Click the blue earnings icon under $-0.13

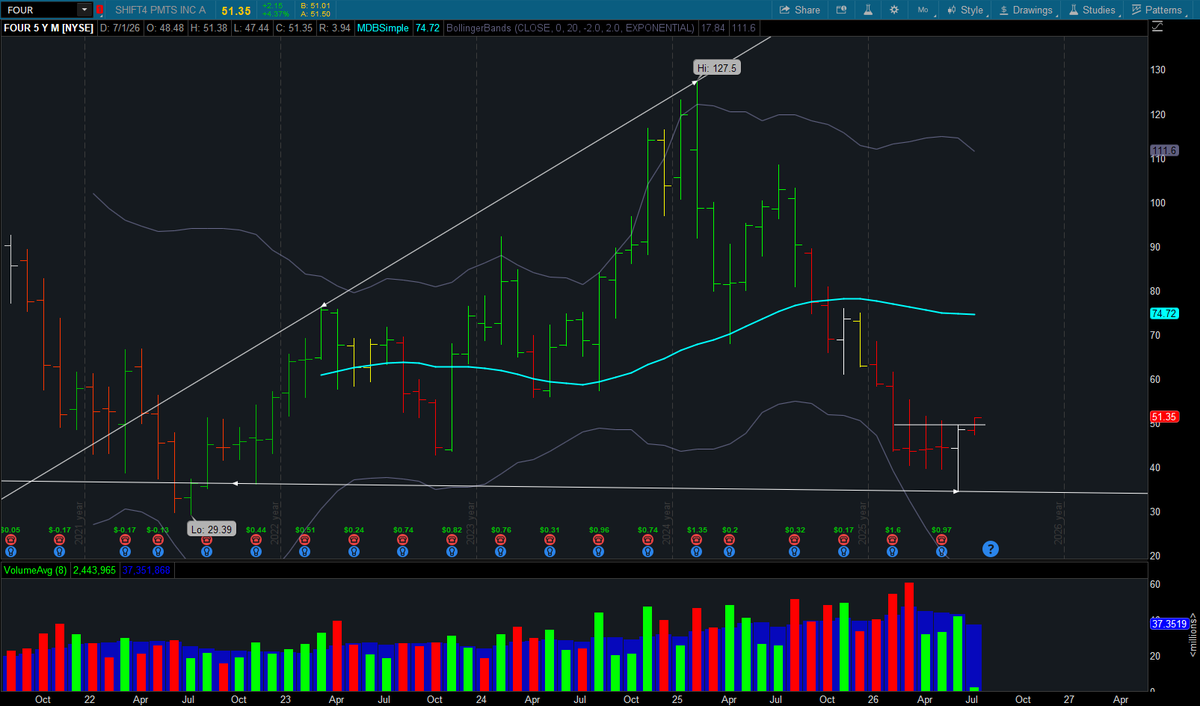click(158, 550)
